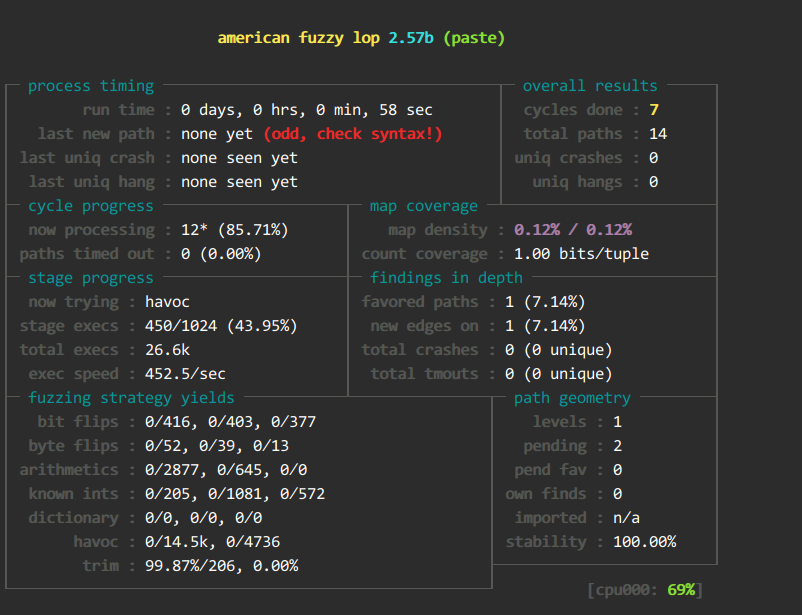Click the 'last uniq hang' label
This screenshot has height=615, width=802.
(92, 182)
